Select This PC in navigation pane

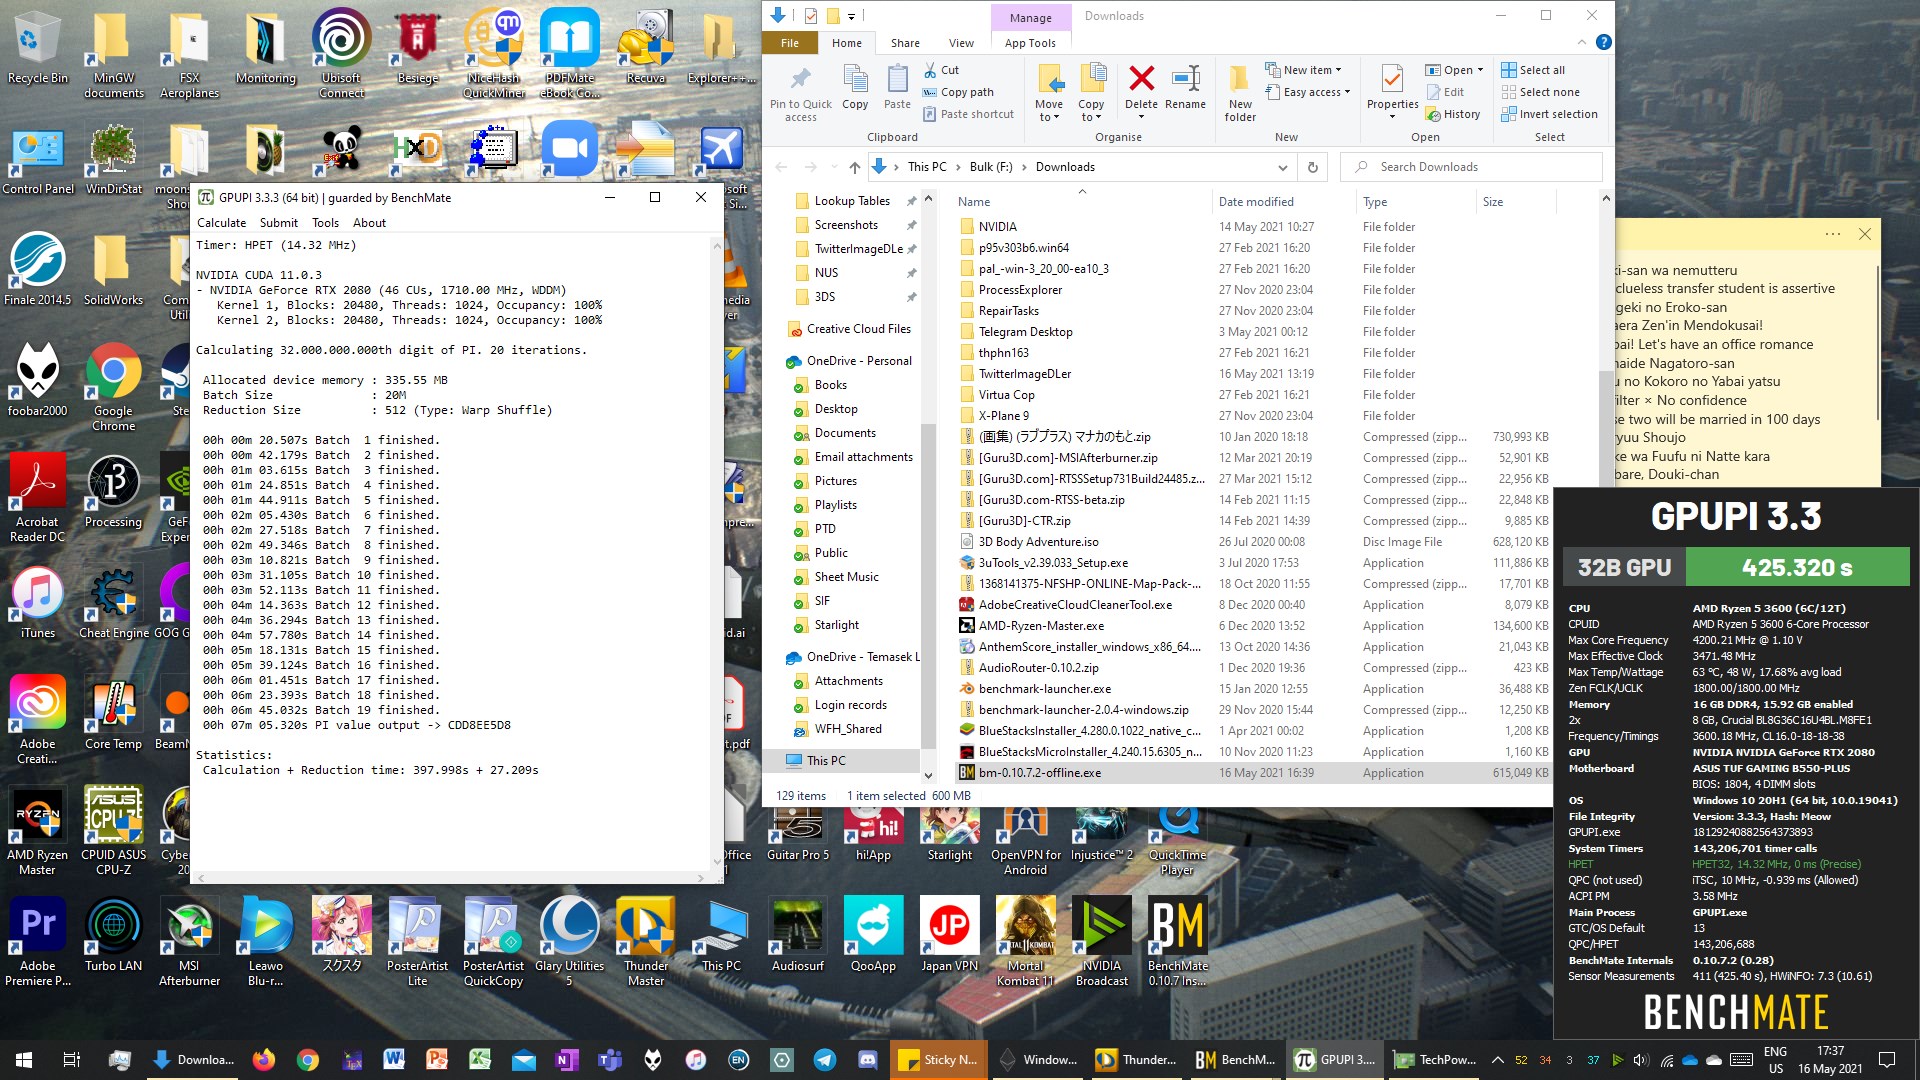tap(826, 761)
